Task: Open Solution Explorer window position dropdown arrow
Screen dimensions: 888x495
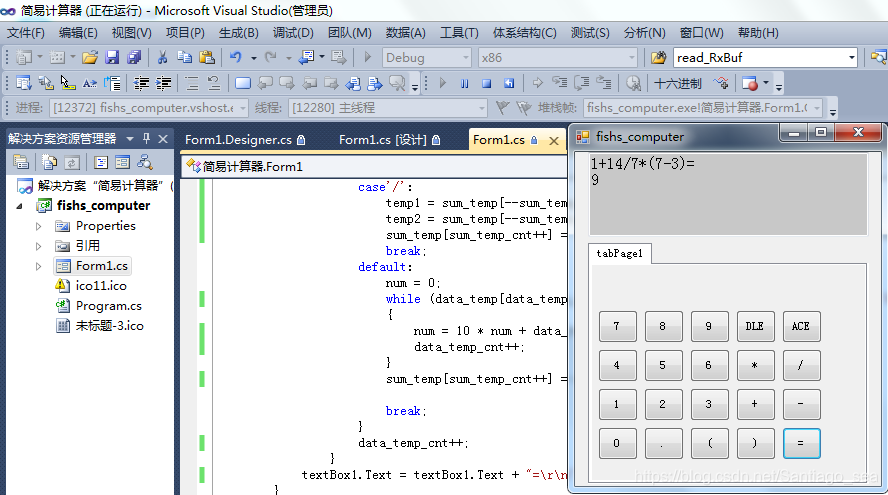Action: coord(130,138)
